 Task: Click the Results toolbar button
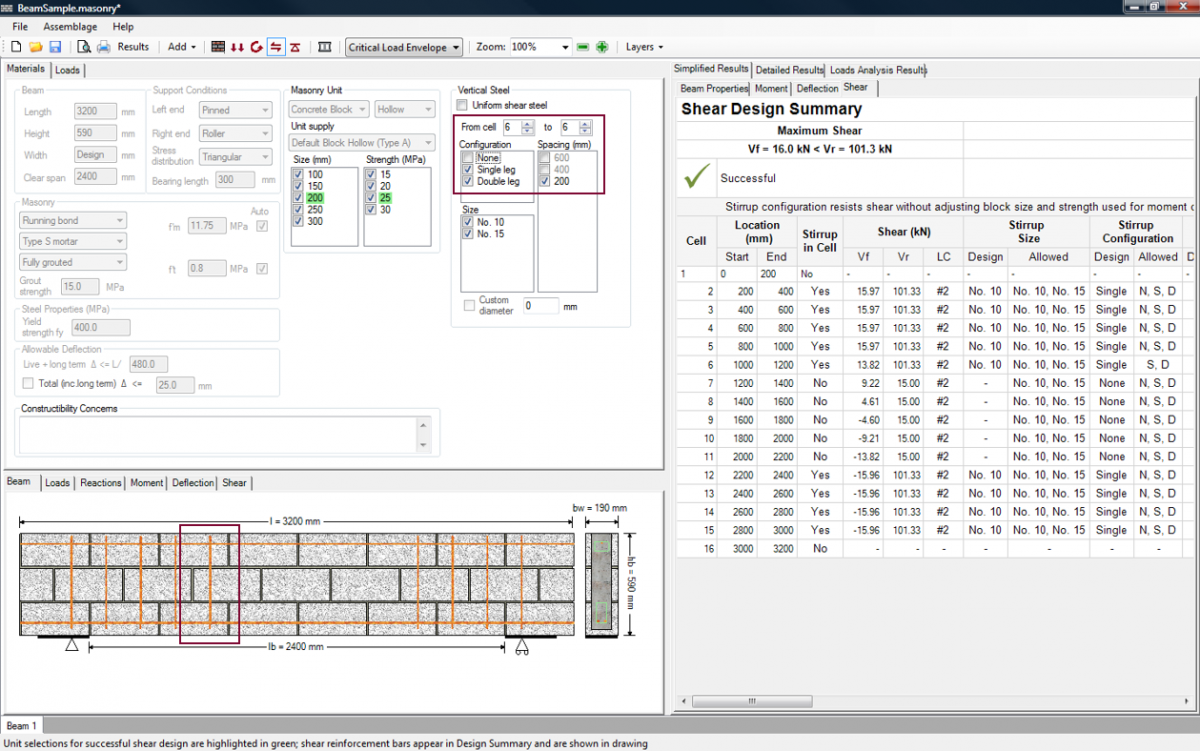[x=133, y=47]
